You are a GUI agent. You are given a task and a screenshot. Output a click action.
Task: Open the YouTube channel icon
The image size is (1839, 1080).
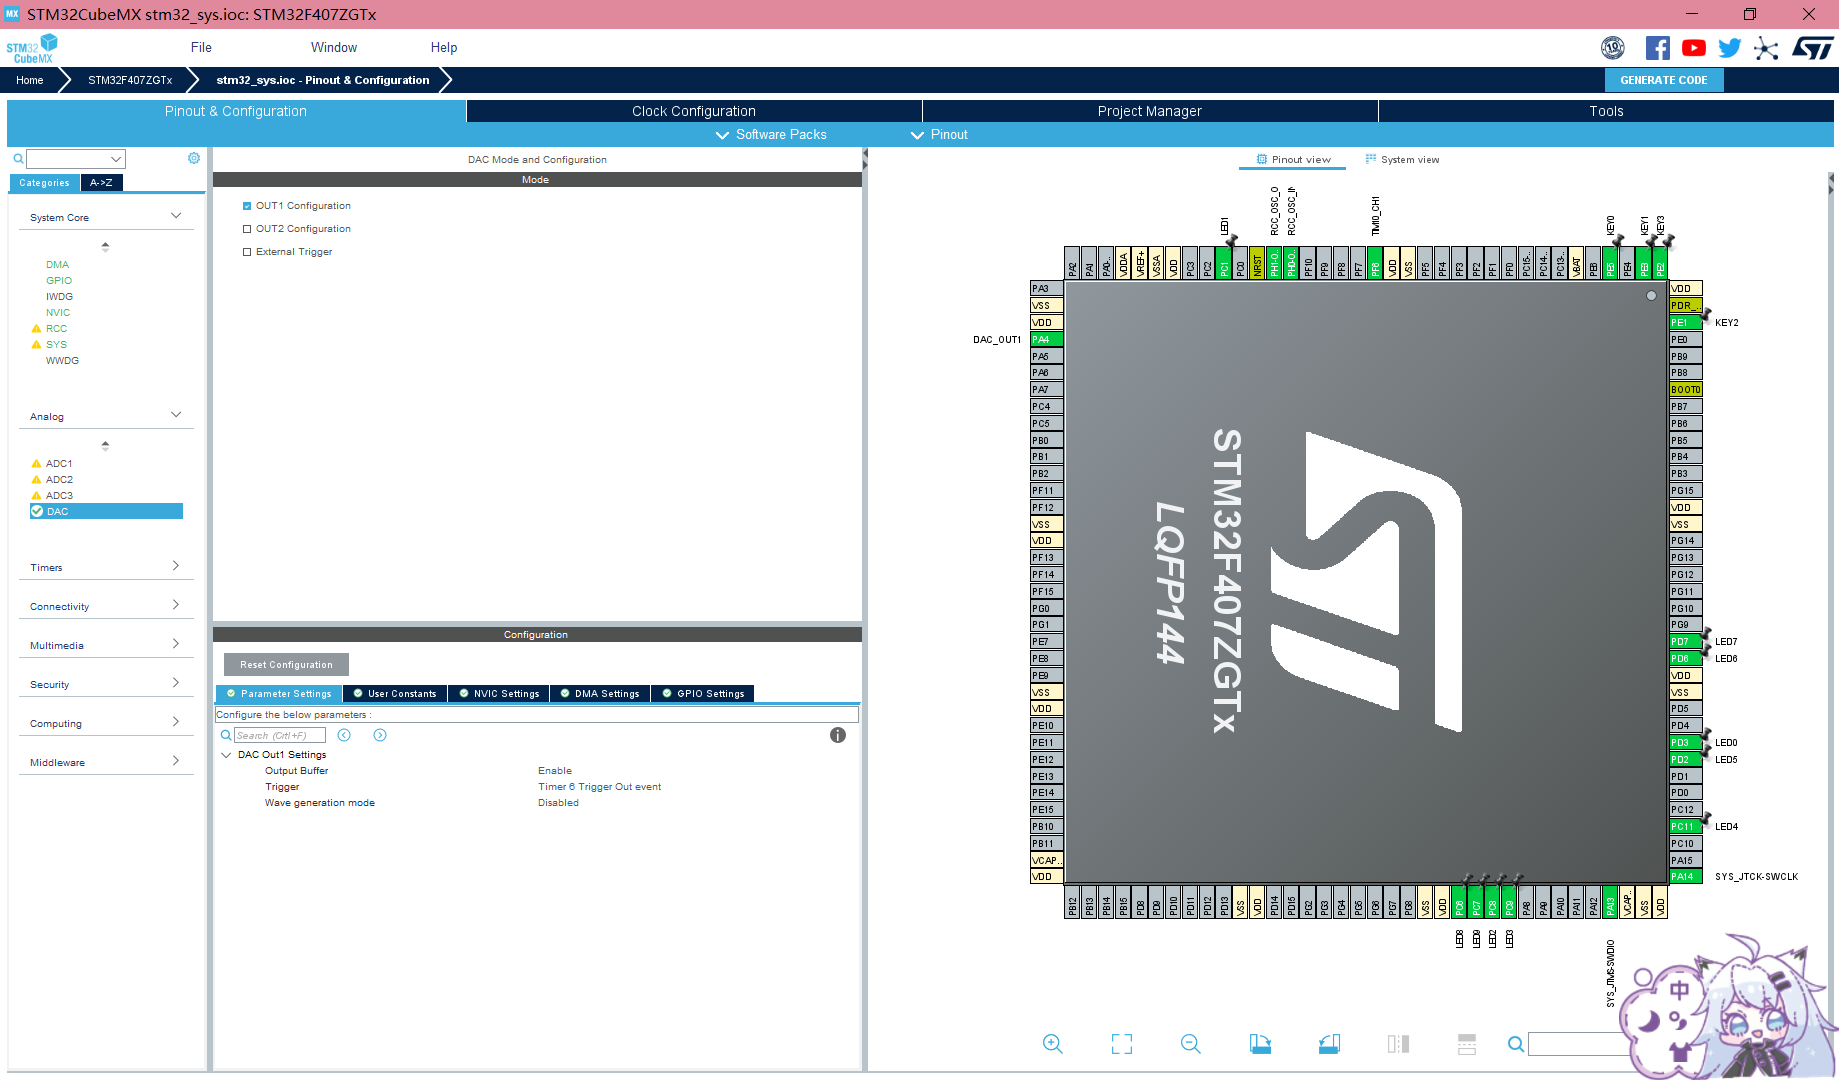point(1693,47)
